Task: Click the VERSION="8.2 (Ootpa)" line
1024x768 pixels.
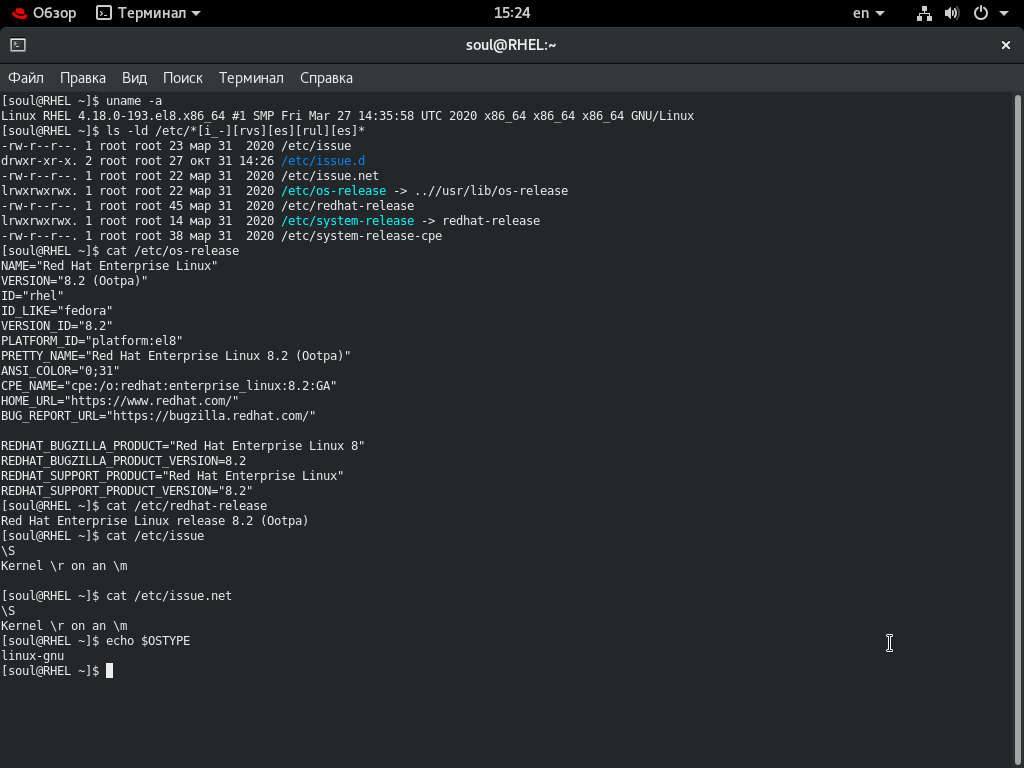Action: click(x=74, y=281)
